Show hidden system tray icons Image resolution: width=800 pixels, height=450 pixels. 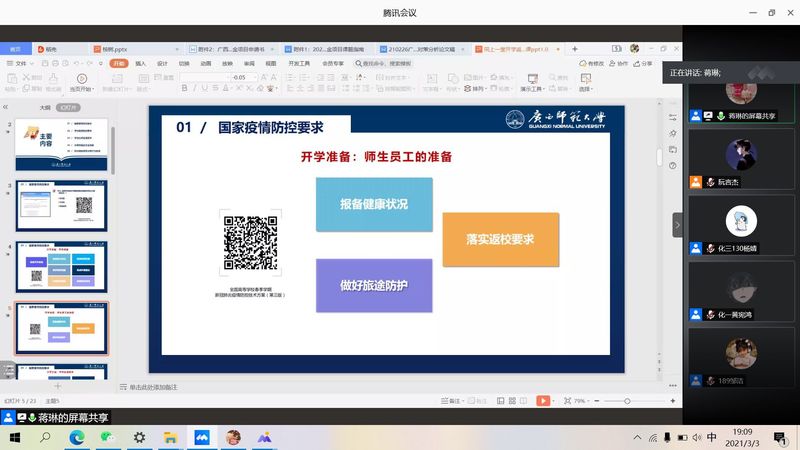pyautogui.click(x=637, y=437)
